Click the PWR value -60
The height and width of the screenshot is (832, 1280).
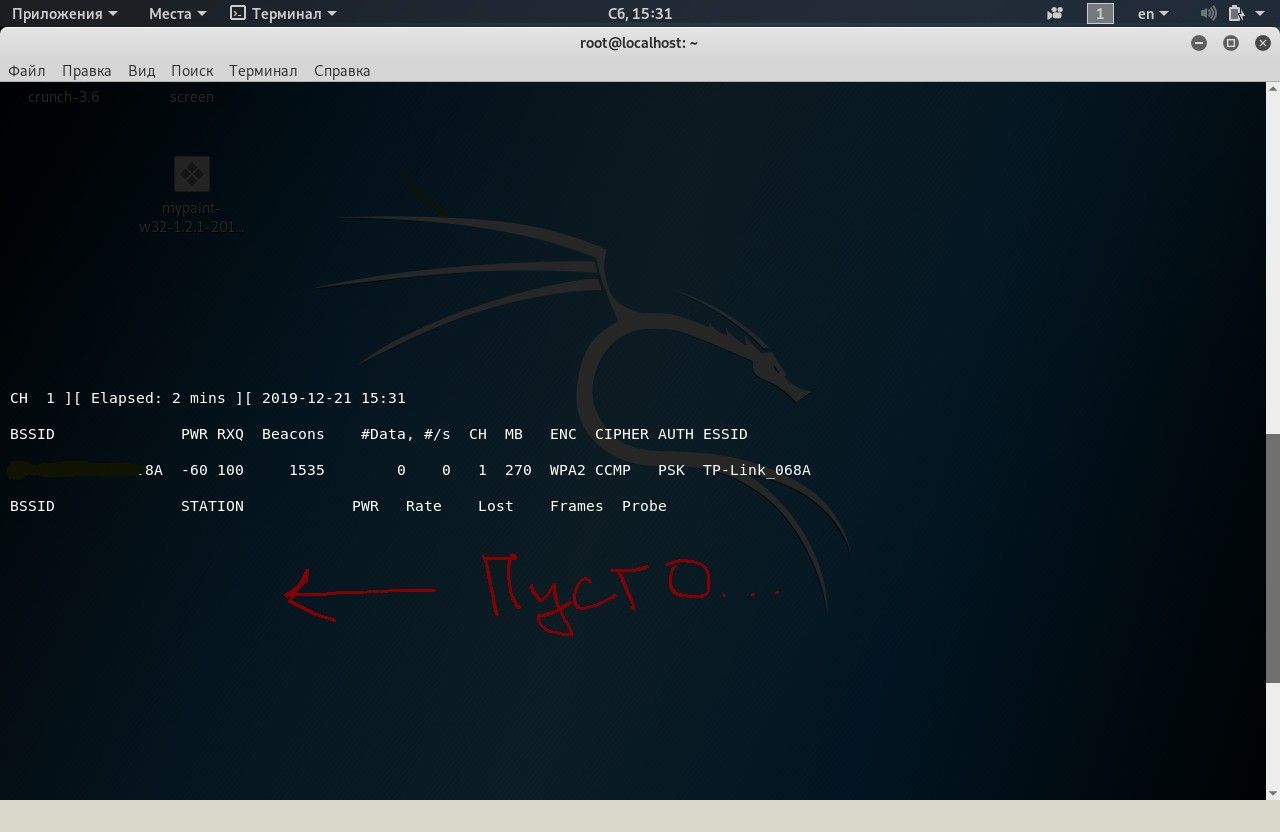(194, 470)
